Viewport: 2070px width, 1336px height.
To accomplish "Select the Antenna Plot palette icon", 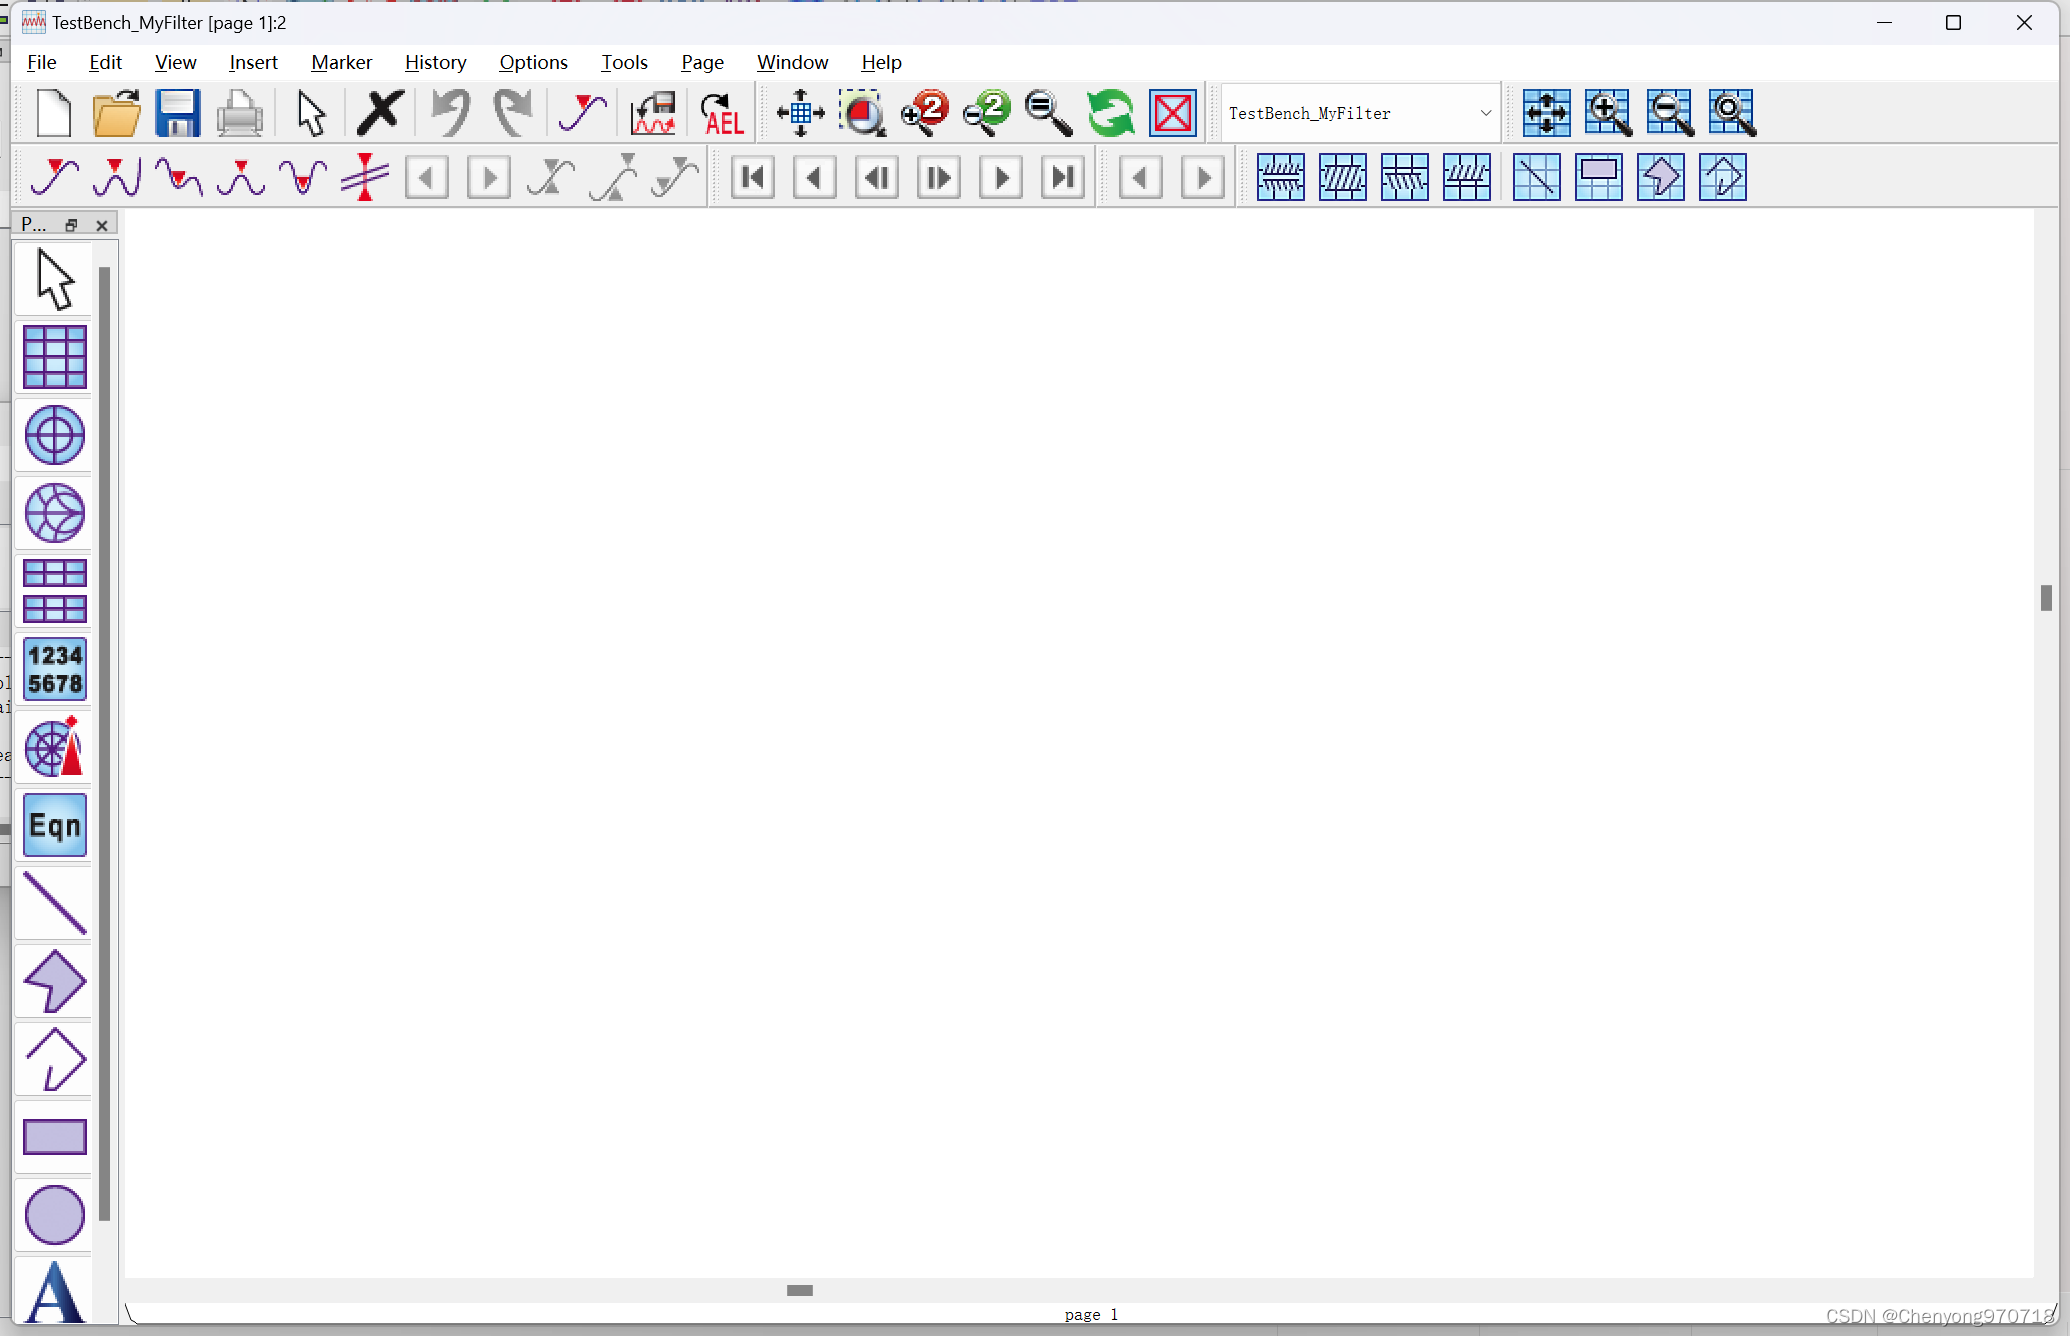I will click(x=54, y=747).
